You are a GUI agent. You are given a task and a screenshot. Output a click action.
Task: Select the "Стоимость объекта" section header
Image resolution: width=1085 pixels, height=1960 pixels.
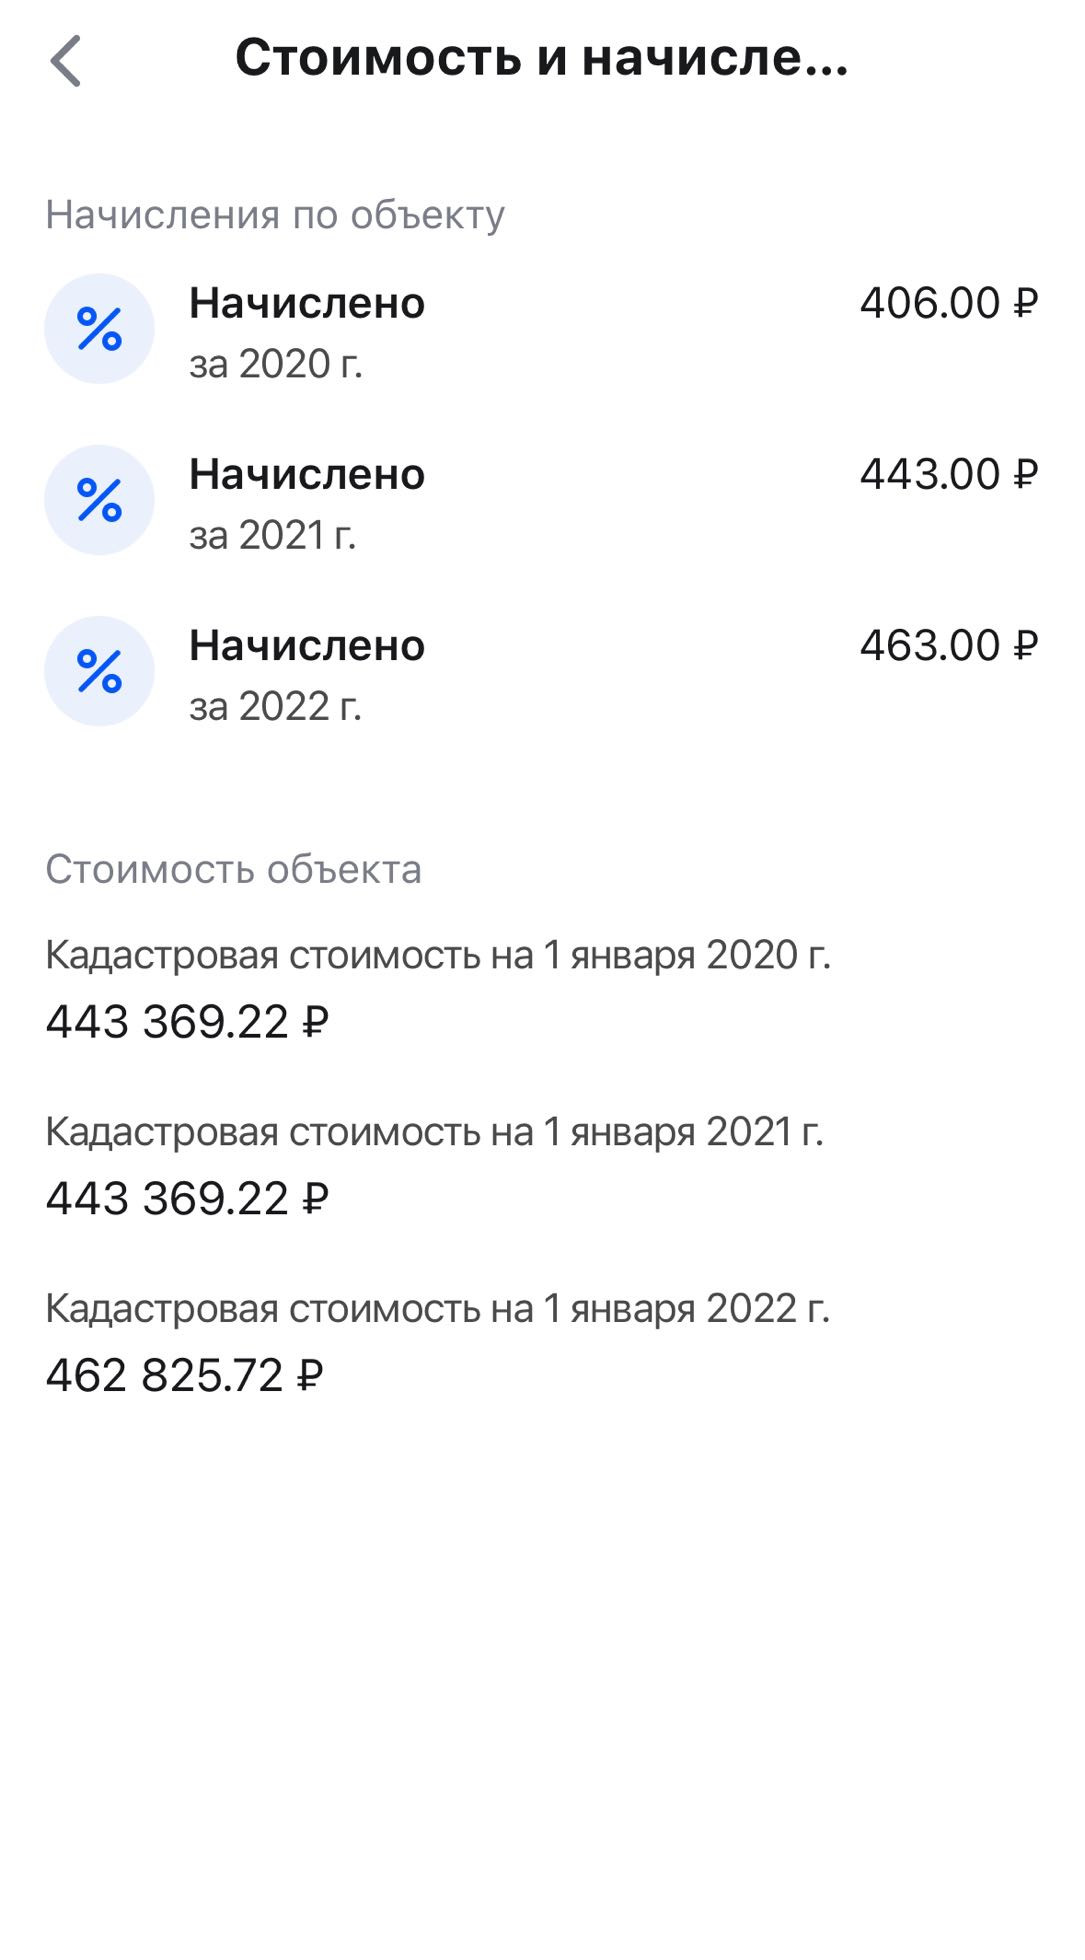pos(233,869)
